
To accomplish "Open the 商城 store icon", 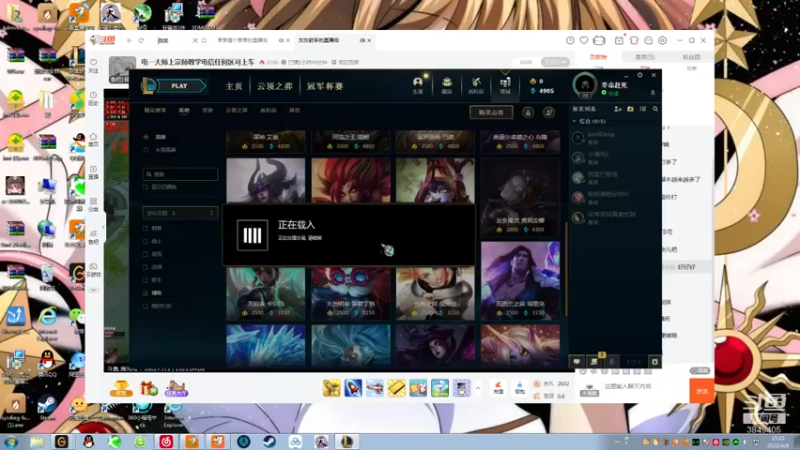I will (x=505, y=85).
